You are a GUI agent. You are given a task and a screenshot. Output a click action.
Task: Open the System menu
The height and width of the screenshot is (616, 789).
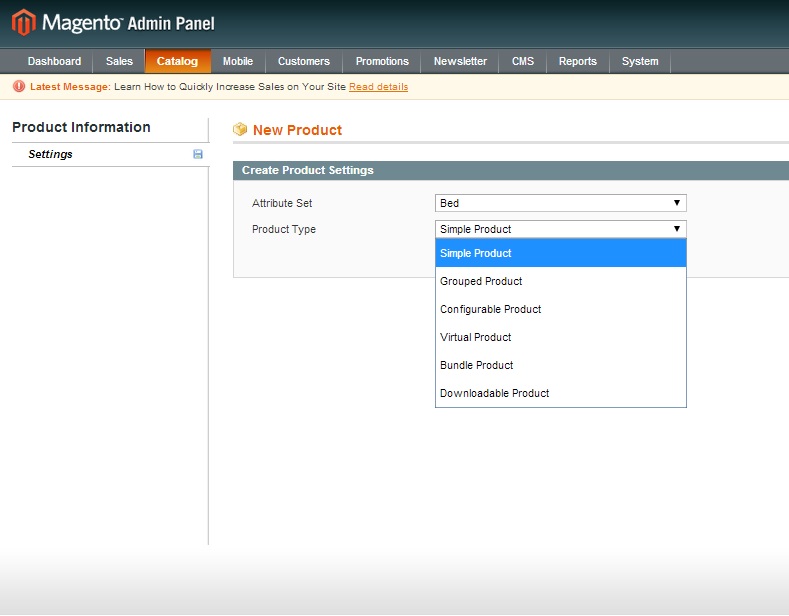pos(640,61)
